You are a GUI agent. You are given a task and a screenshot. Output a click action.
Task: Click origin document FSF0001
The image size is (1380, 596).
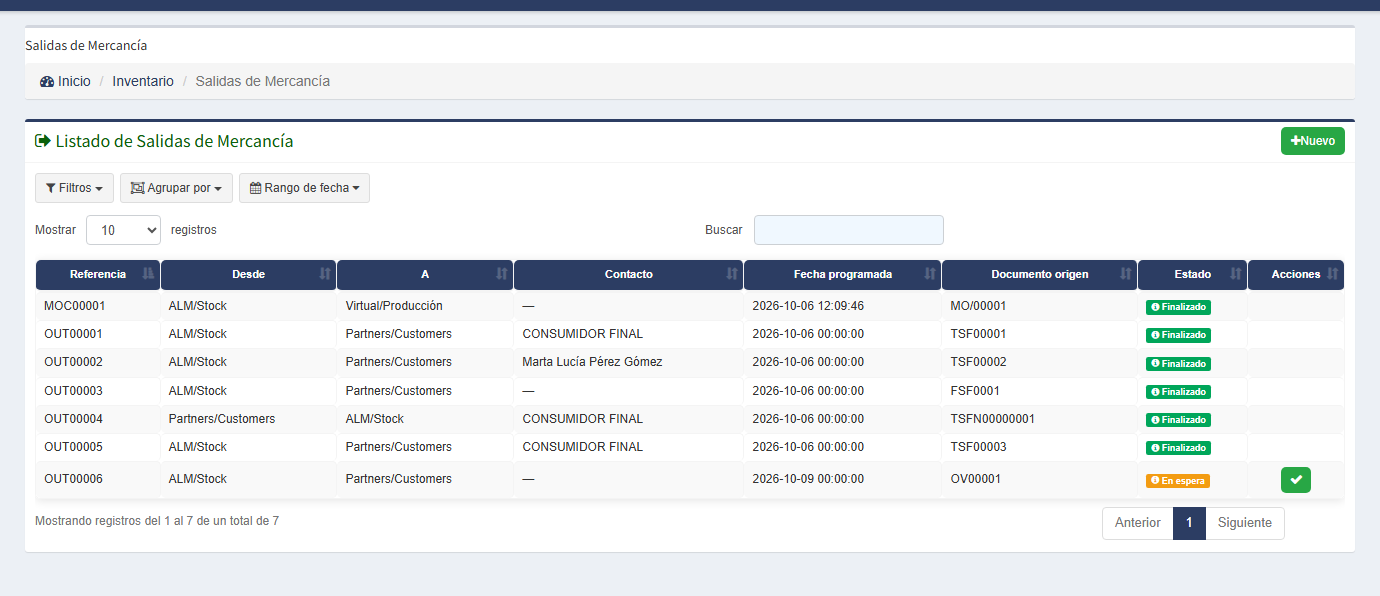point(975,391)
